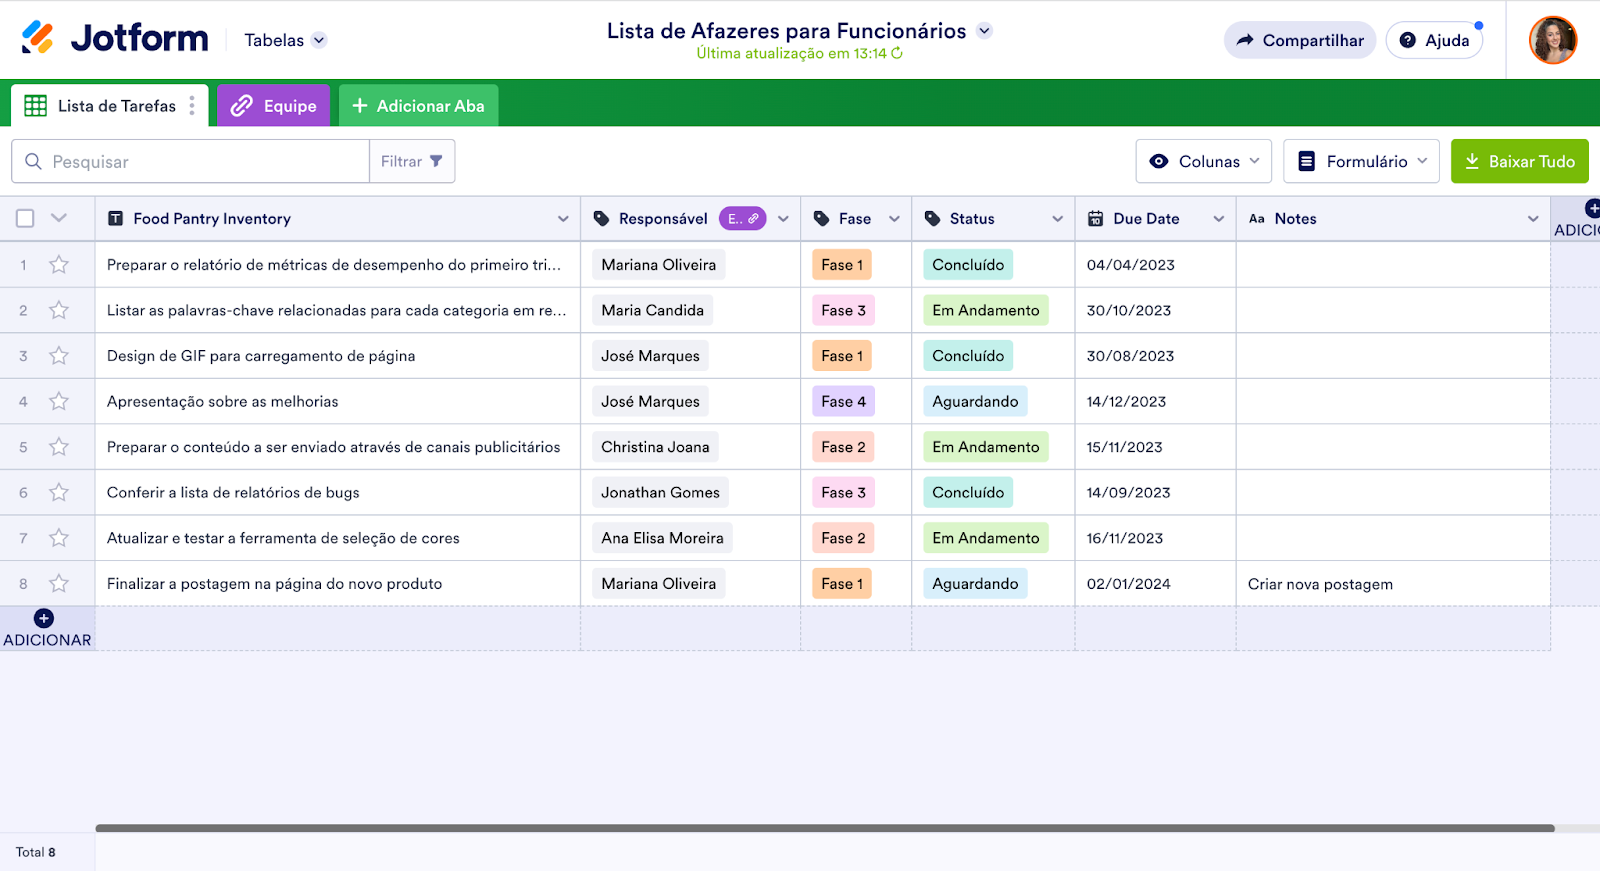Click the date 02/01/2024
This screenshot has width=1600, height=871.
pyautogui.click(x=1129, y=584)
